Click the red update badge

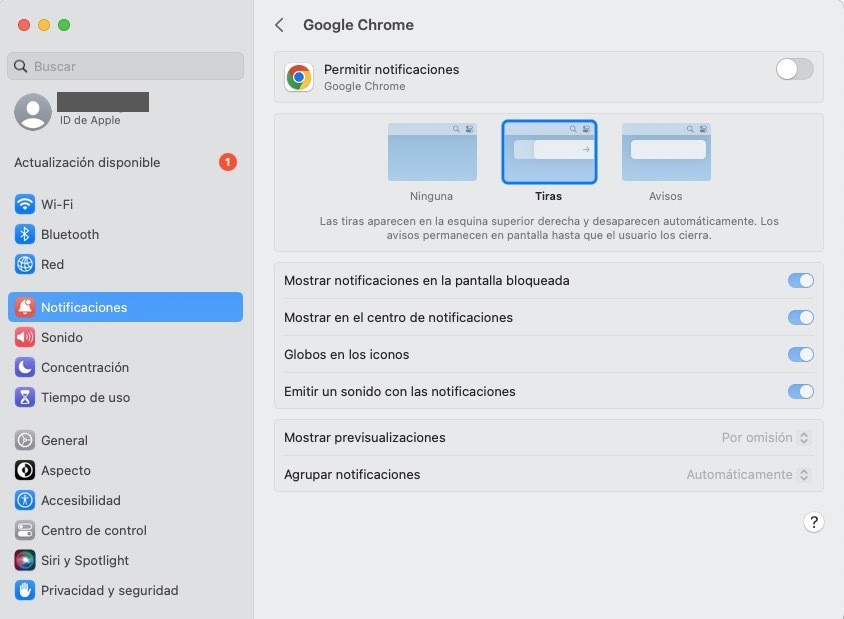tap(228, 162)
